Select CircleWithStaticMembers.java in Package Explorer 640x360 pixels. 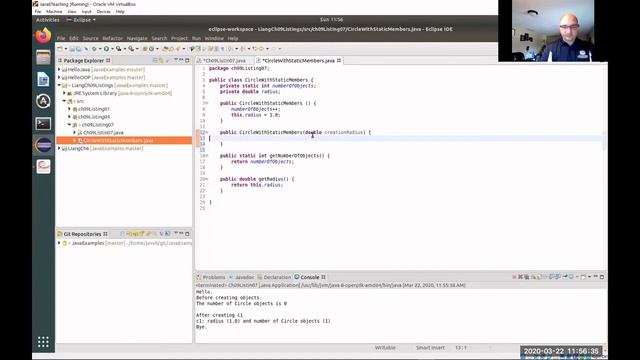[118, 140]
